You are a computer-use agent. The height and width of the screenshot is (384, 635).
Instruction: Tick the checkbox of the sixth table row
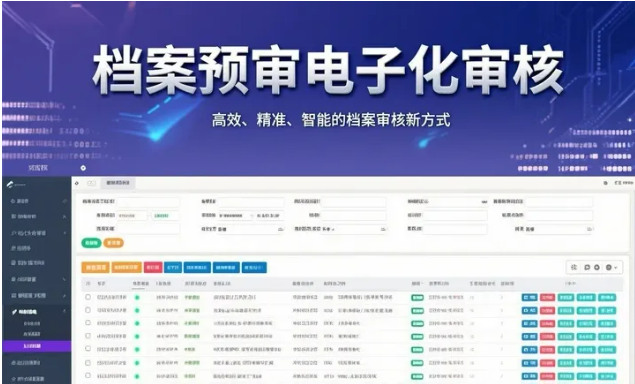tap(88, 363)
